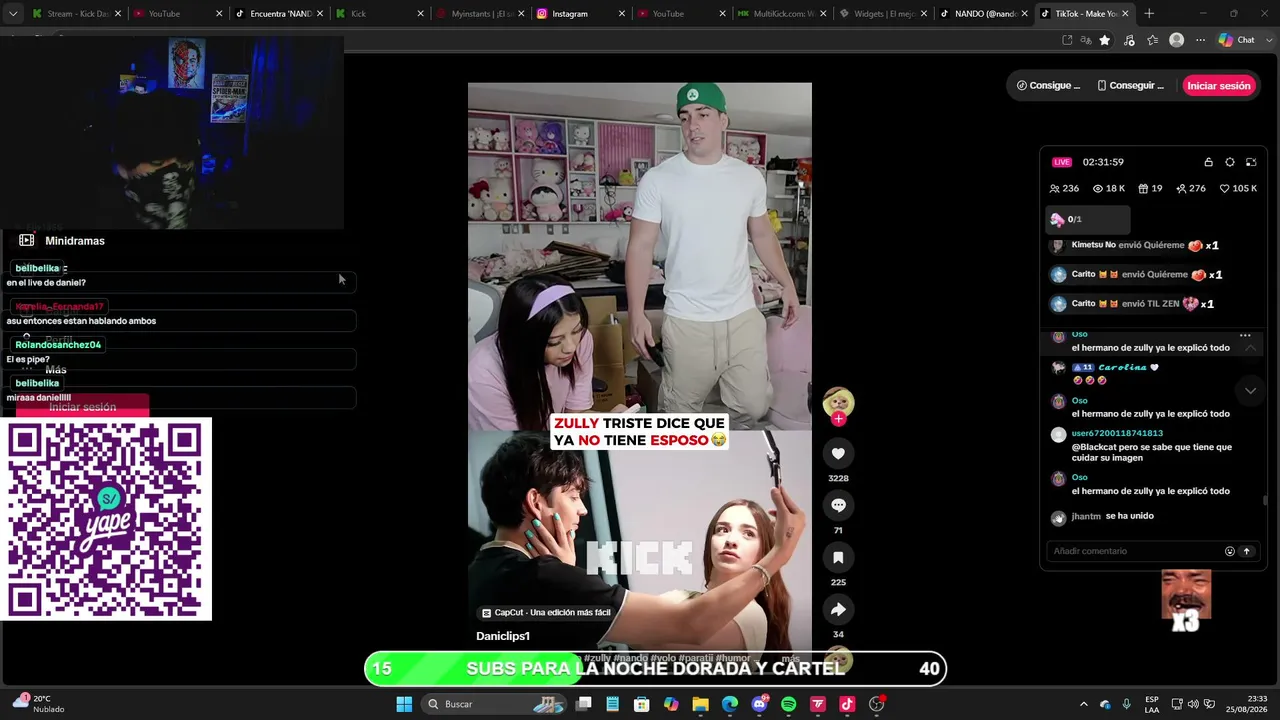1280x720 pixels.
Task: Open the Notepad icon in the taskbar
Action: 613,704
